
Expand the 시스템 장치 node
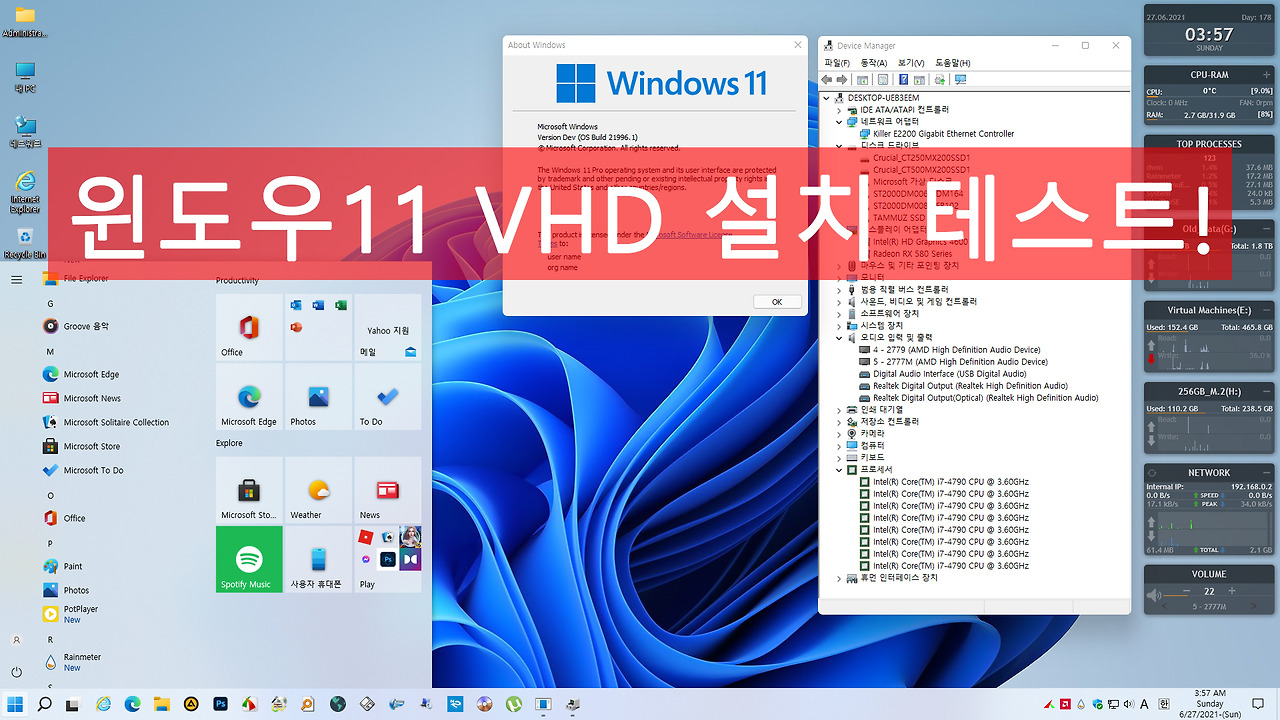click(840, 326)
